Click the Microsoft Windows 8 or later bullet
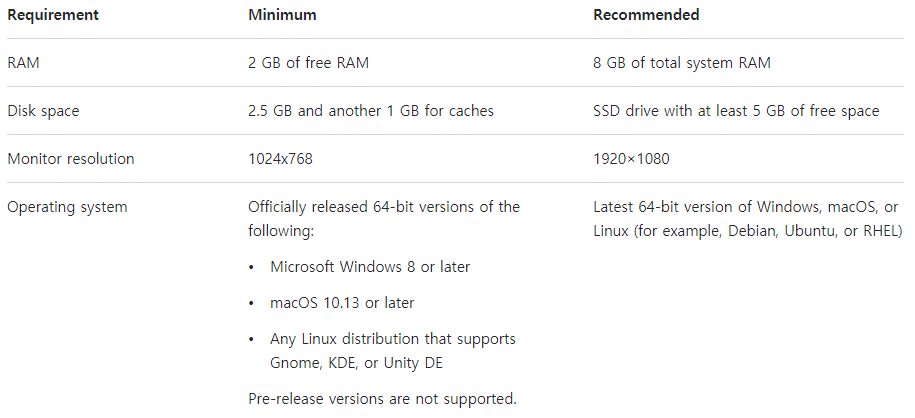The image size is (915, 418). (x=370, y=267)
